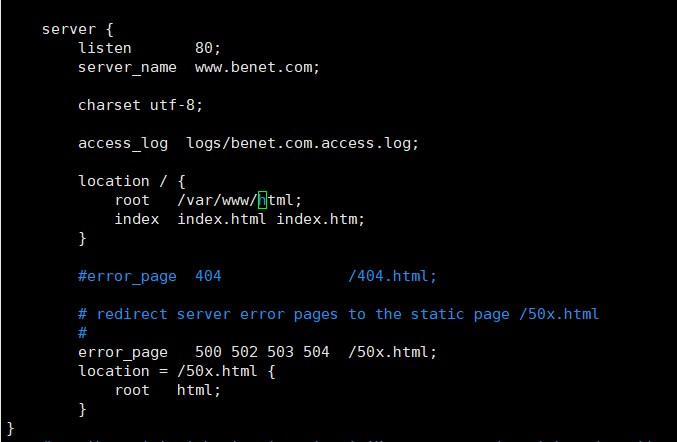
Task: Click the green cursor on html path
Action: (262, 200)
